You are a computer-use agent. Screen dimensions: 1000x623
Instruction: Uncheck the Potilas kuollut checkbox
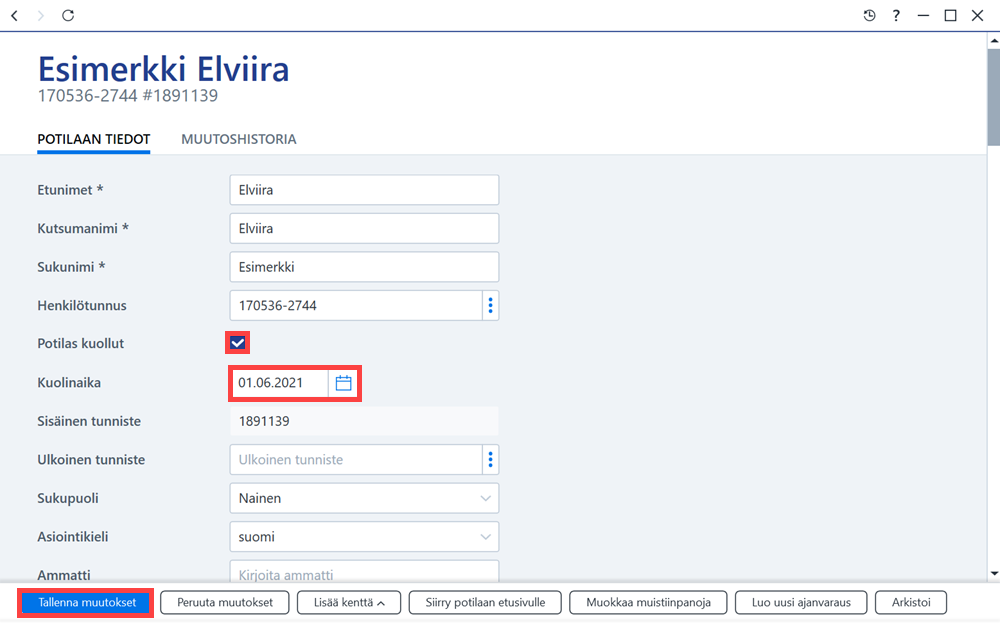238,343
